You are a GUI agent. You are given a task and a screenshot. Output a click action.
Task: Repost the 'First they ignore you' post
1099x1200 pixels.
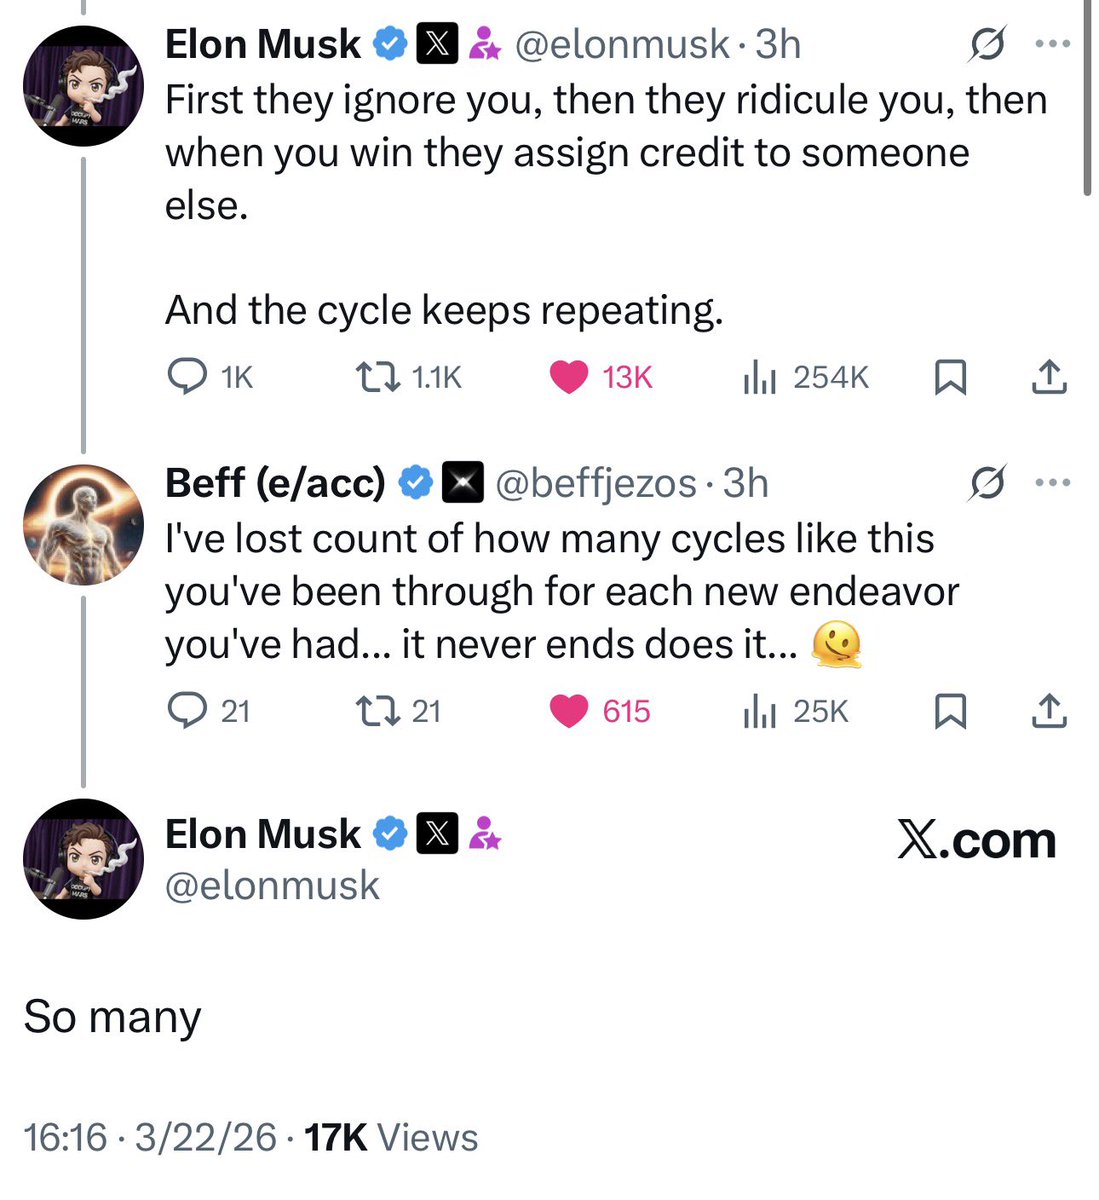pyautogui.click(x=374, y=377)
